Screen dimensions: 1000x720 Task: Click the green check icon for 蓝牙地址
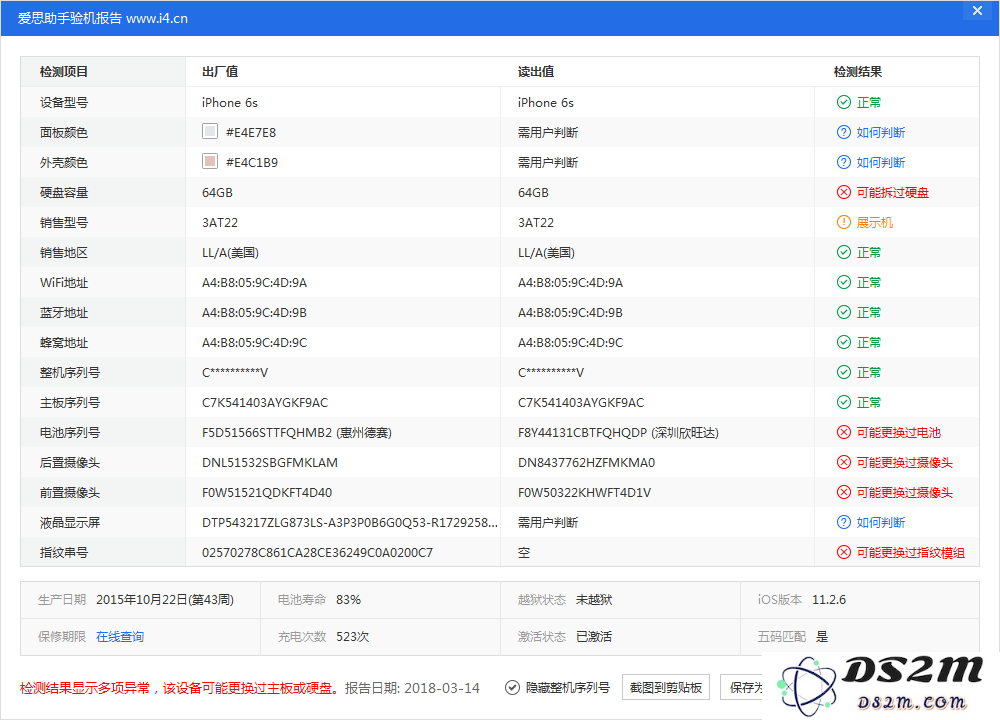[843, 312]
